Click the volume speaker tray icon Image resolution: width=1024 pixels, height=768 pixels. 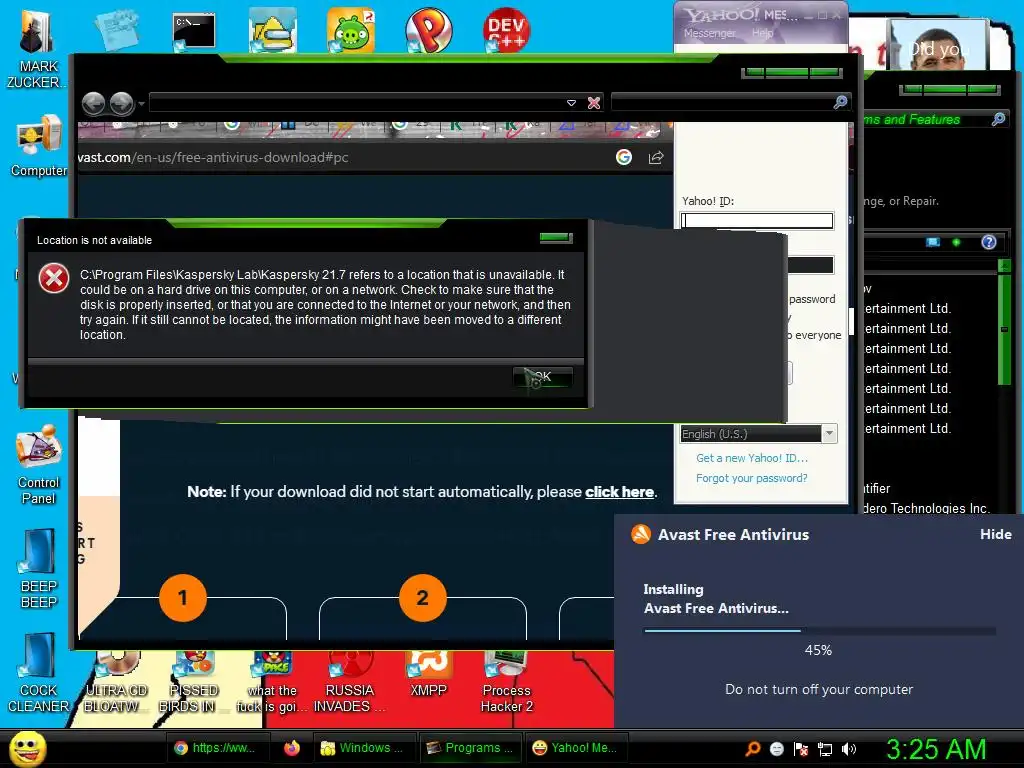tap(849, 749)
